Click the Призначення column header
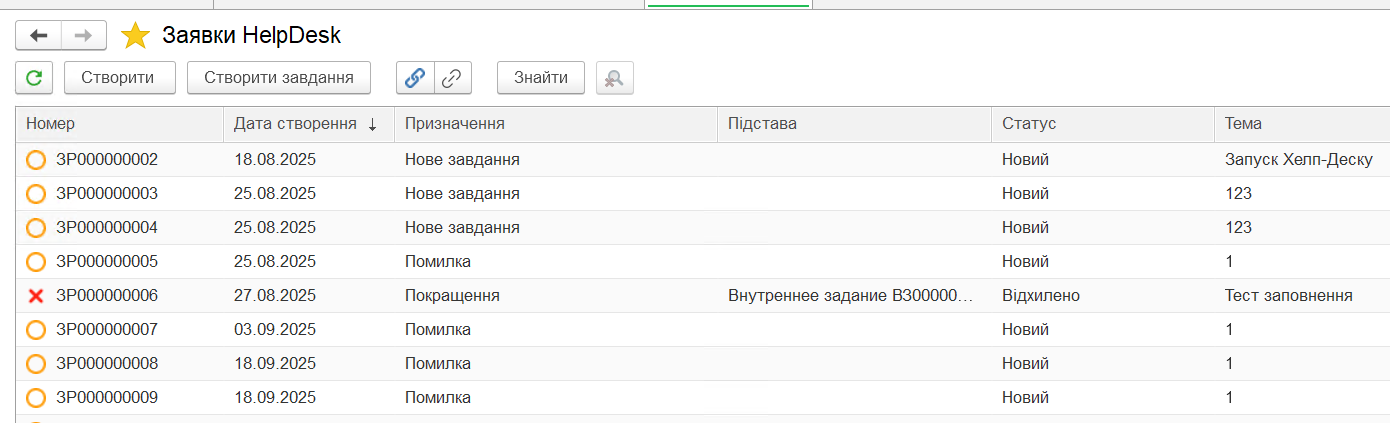Screen dimensions: 1390x423 (454, 124)
